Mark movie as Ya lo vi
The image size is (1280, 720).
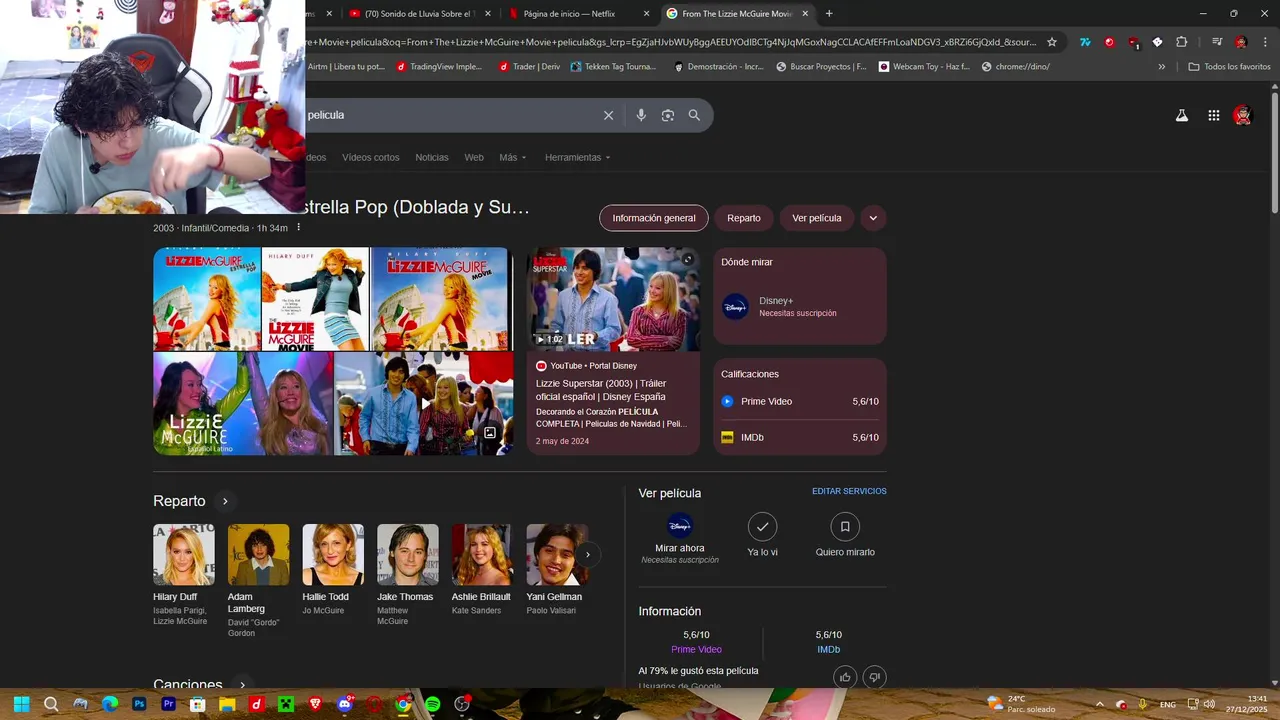762,536
